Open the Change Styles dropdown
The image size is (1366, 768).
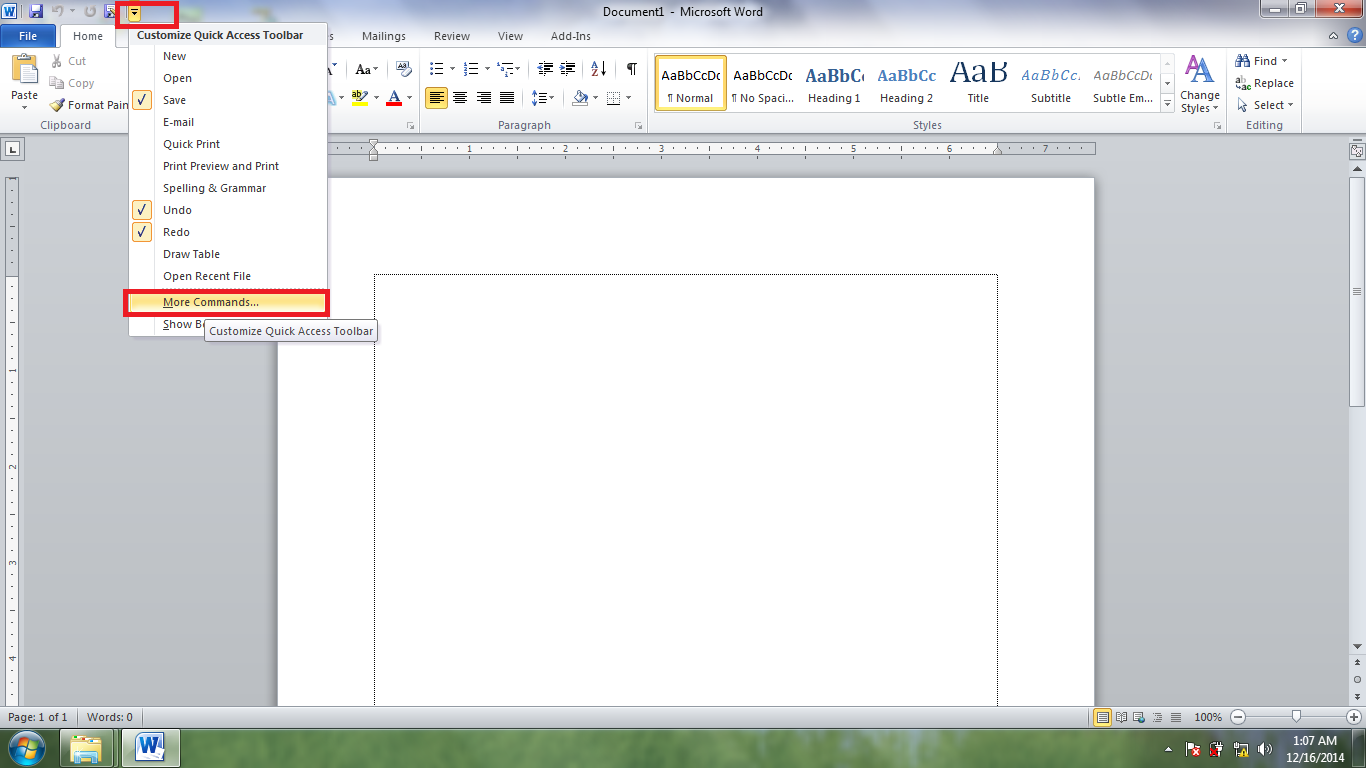[1199, 85]
